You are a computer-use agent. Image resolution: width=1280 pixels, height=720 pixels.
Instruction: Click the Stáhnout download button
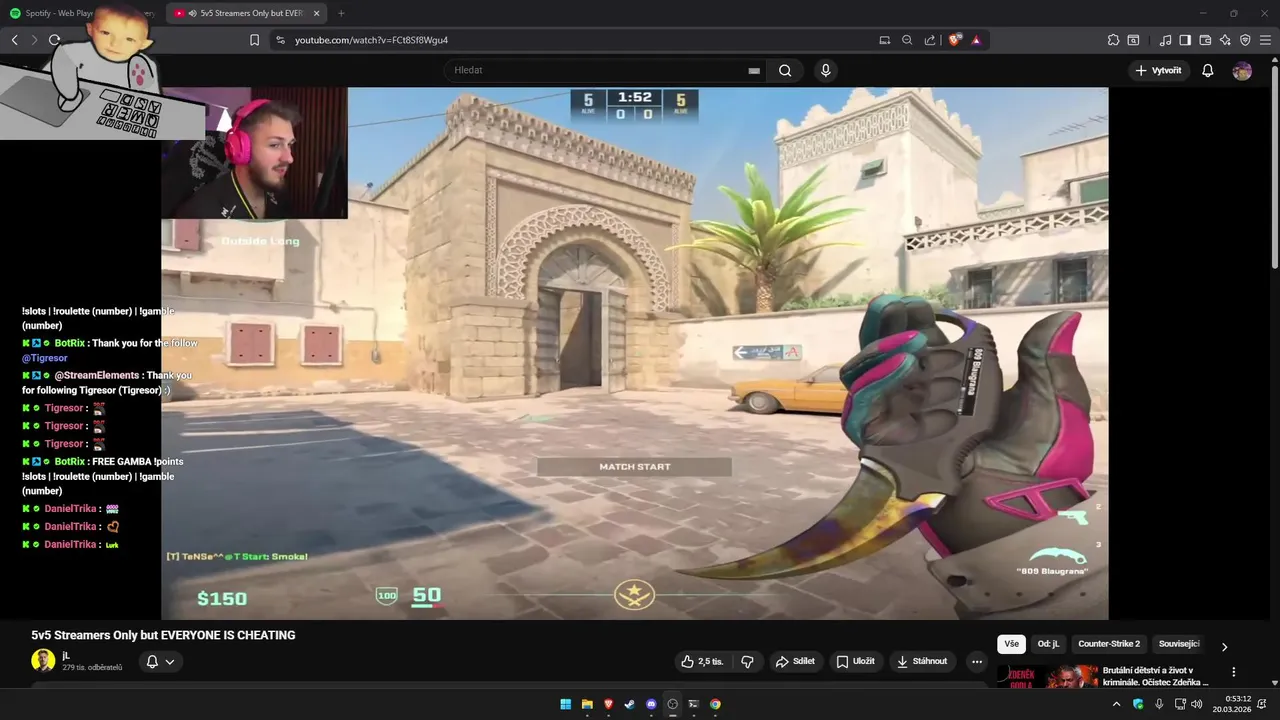(922, 661)
